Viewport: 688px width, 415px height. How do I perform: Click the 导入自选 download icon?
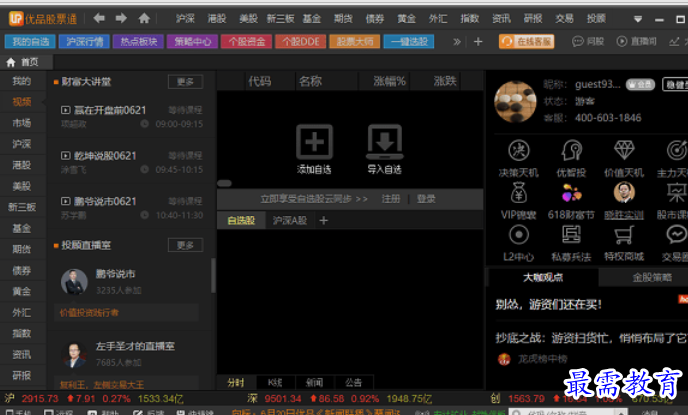point(384,142)
